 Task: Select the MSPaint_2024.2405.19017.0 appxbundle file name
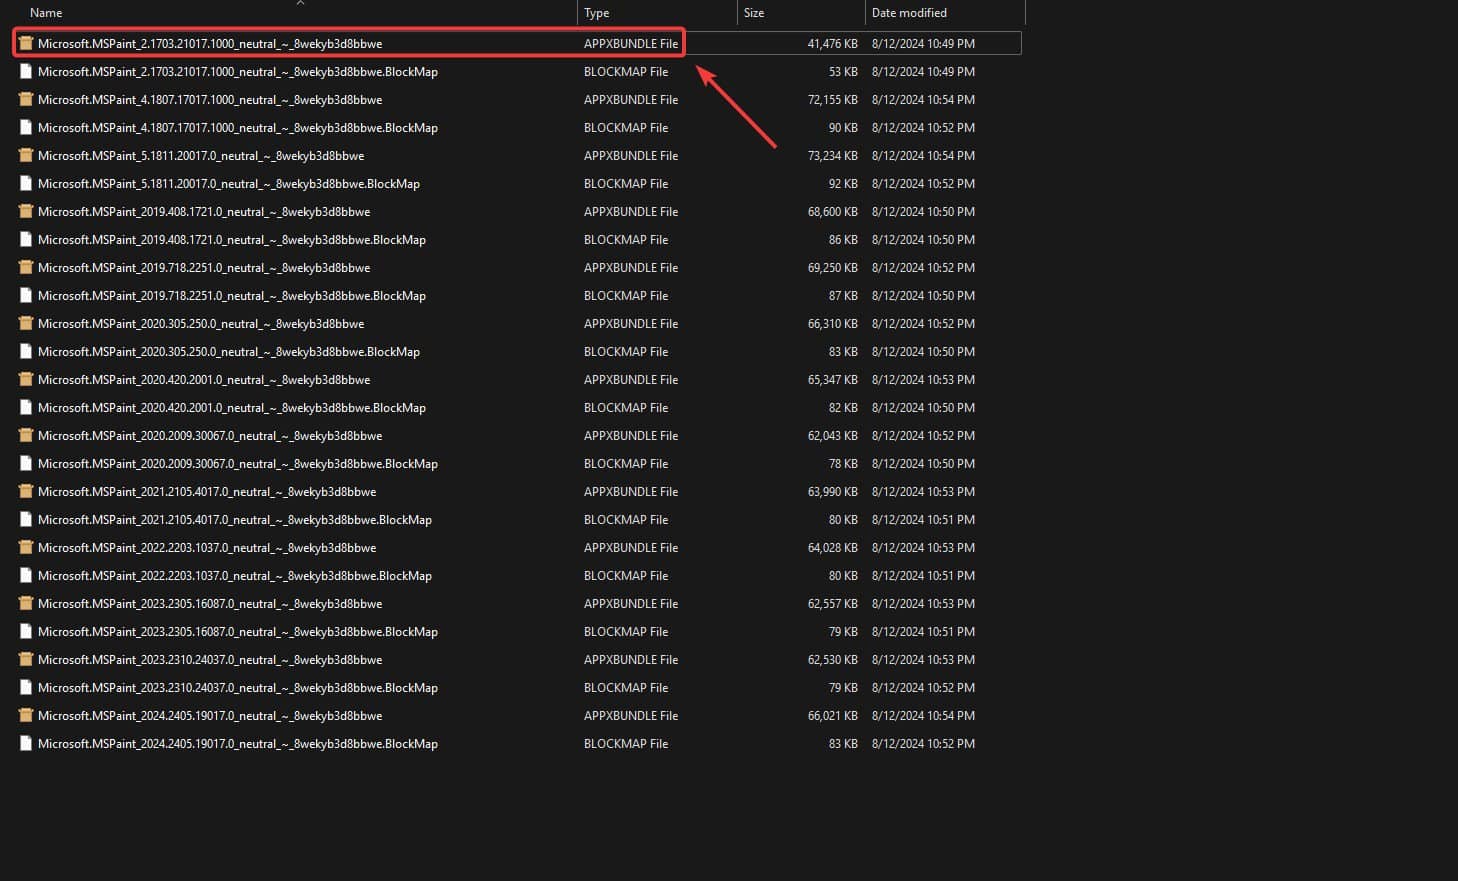210,716
